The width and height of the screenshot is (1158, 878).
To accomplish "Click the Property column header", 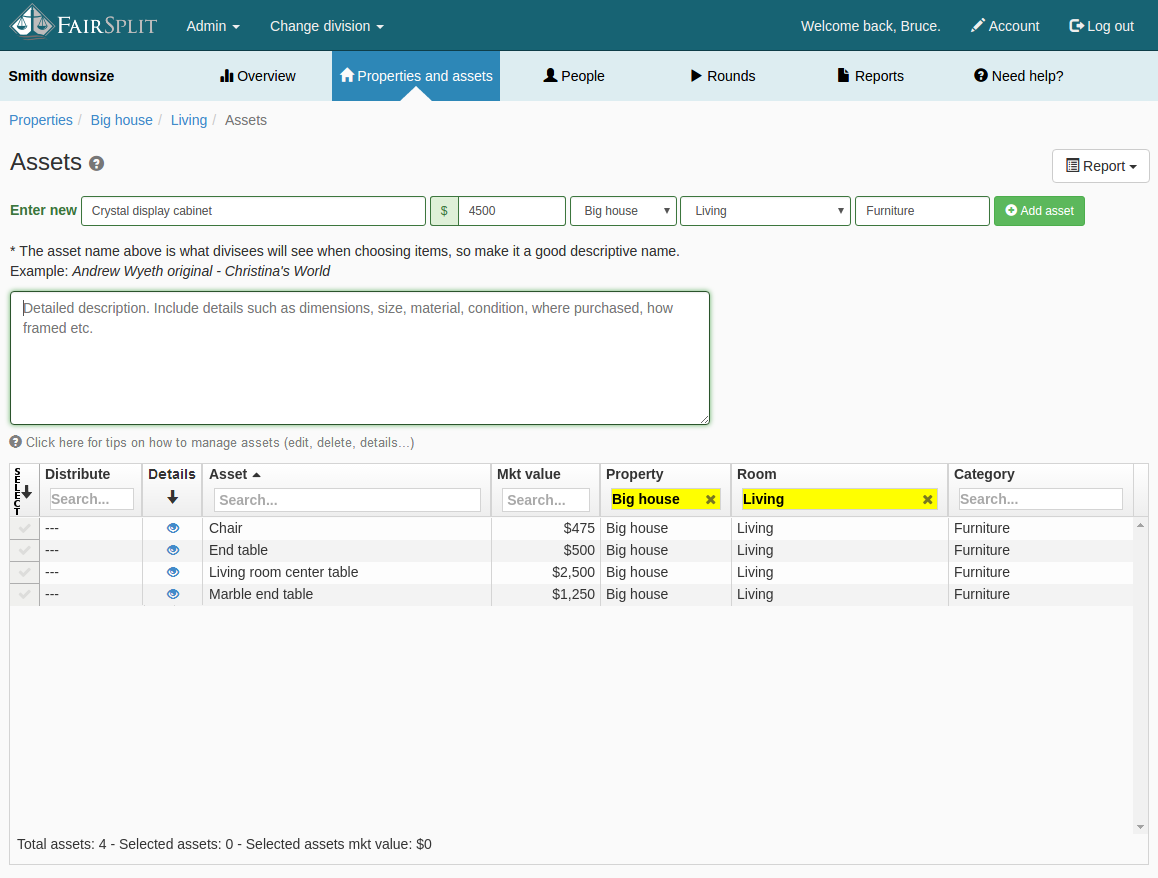I will pos(634,474).
